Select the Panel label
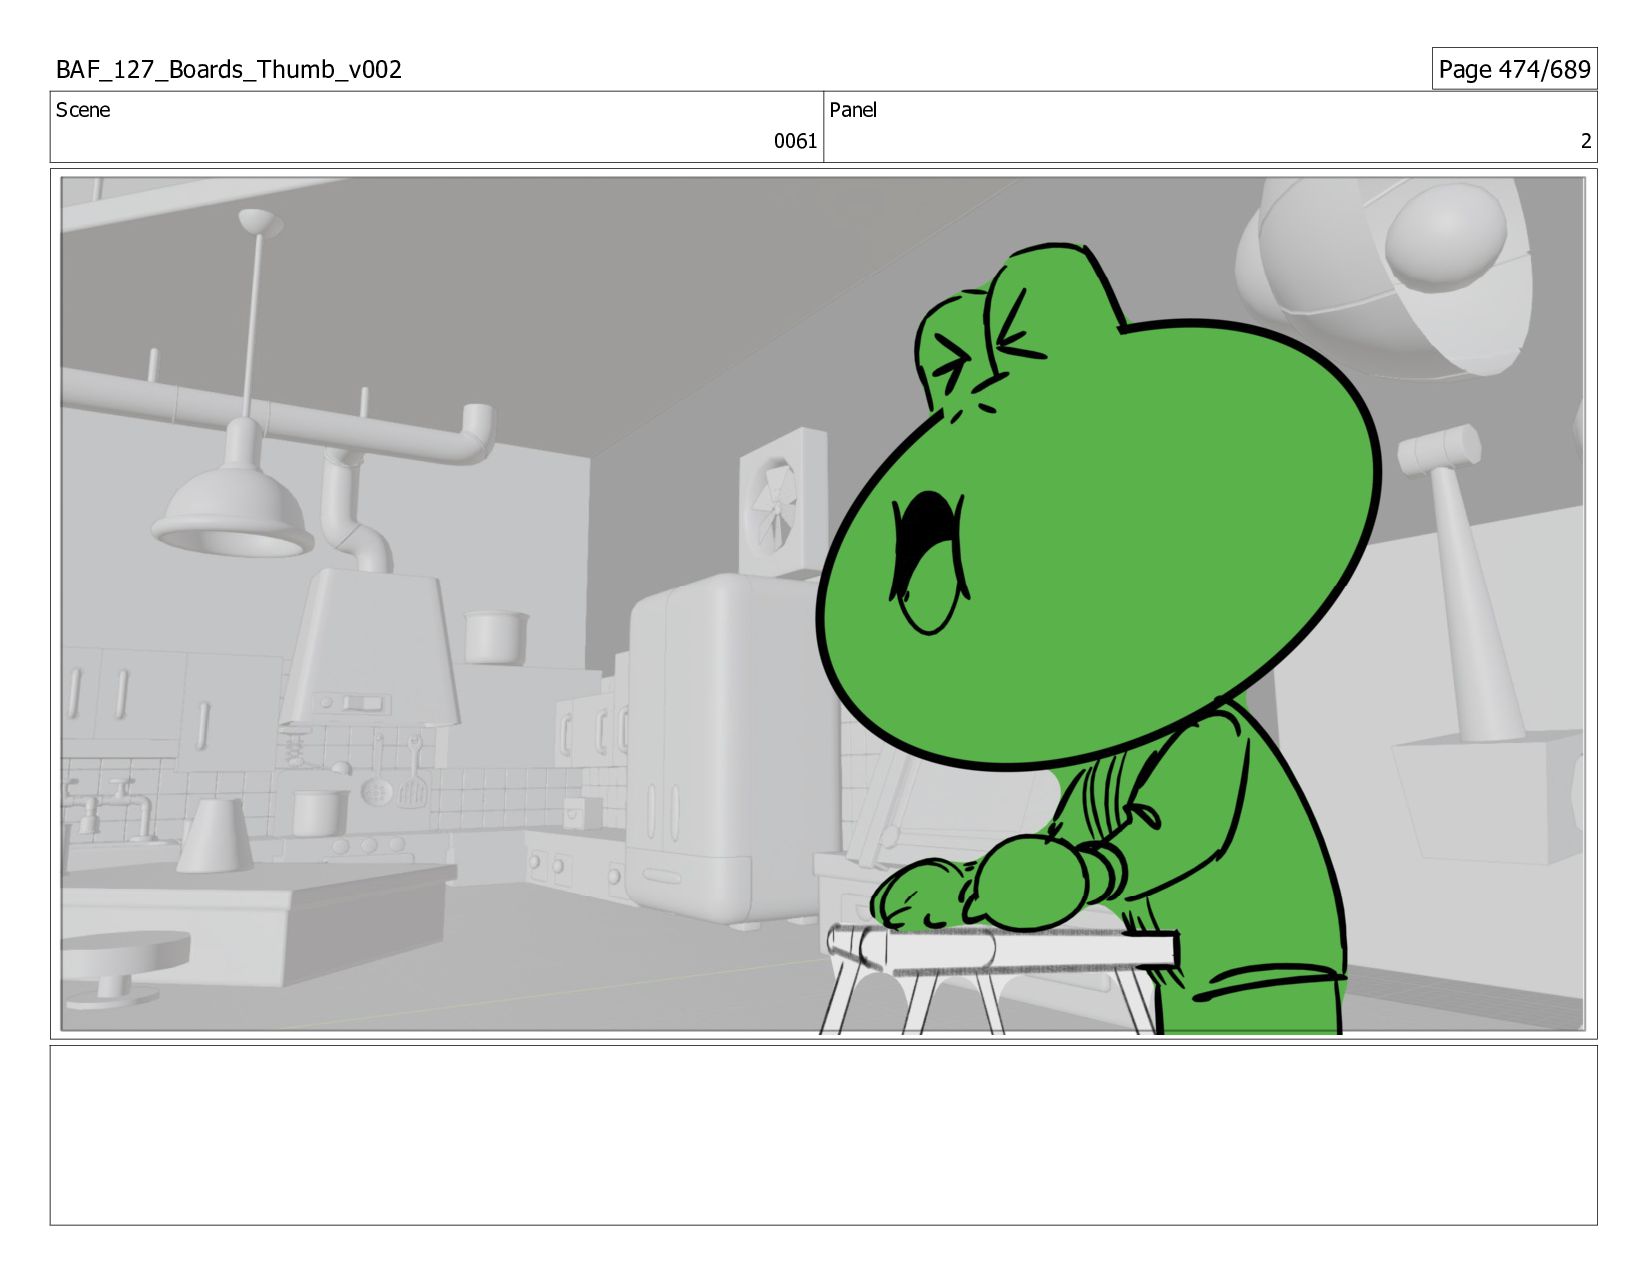Viewport: 1650px width, 1275px height. tap(853, 110)
